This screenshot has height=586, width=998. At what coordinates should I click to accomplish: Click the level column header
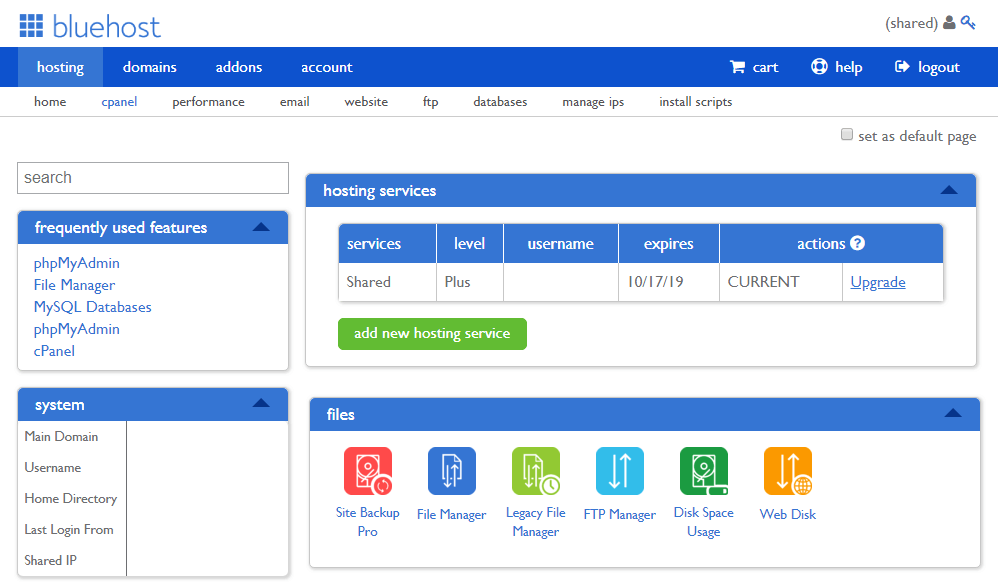click(x=470, y=243)
